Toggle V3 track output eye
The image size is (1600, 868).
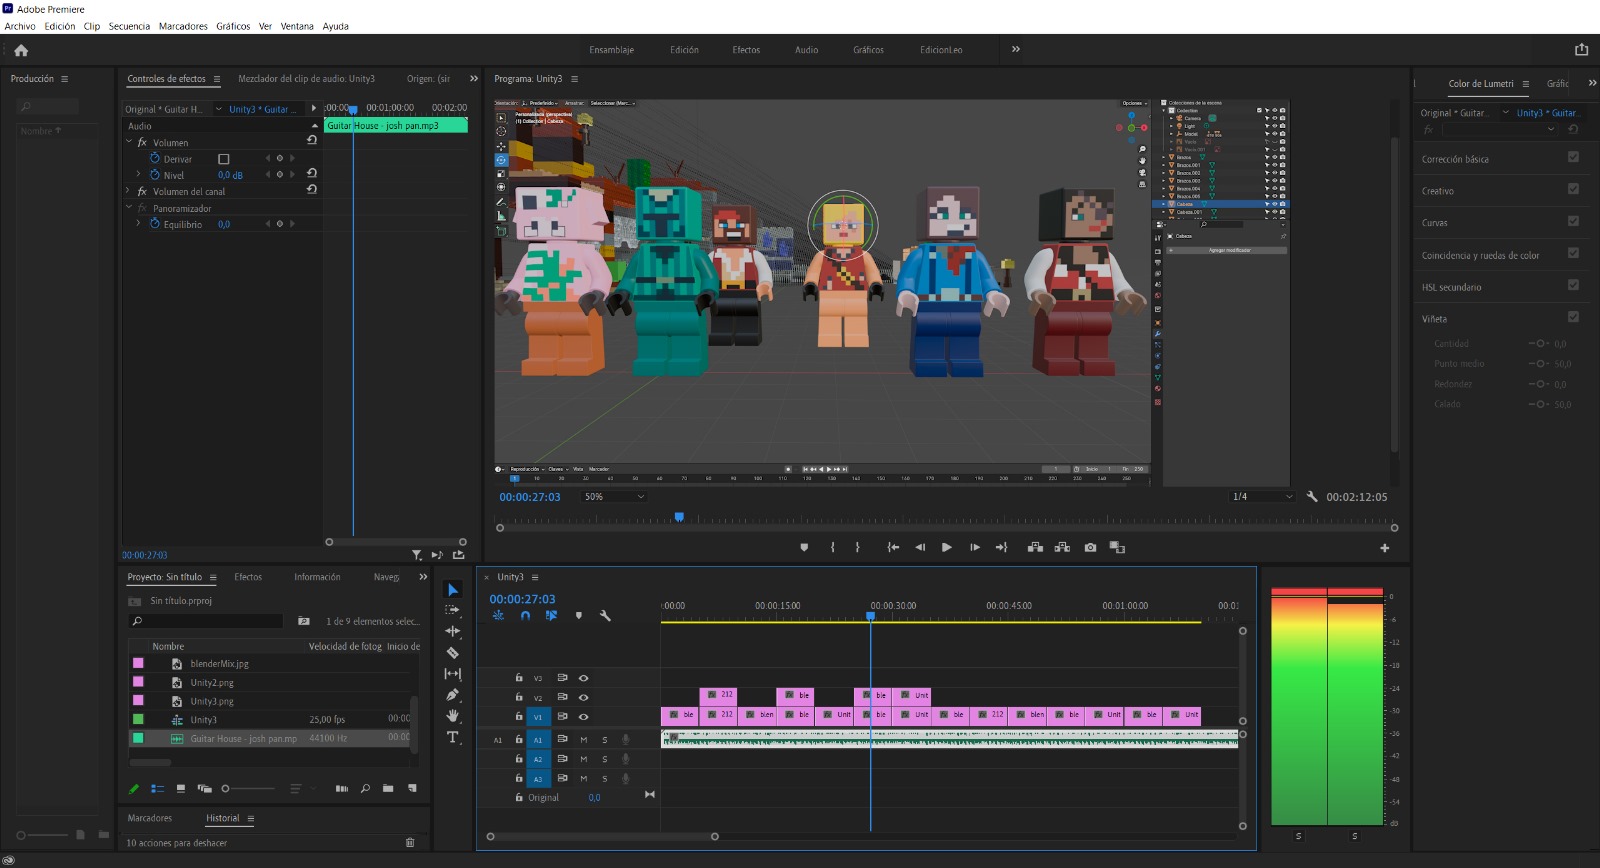tap(583, 678)
